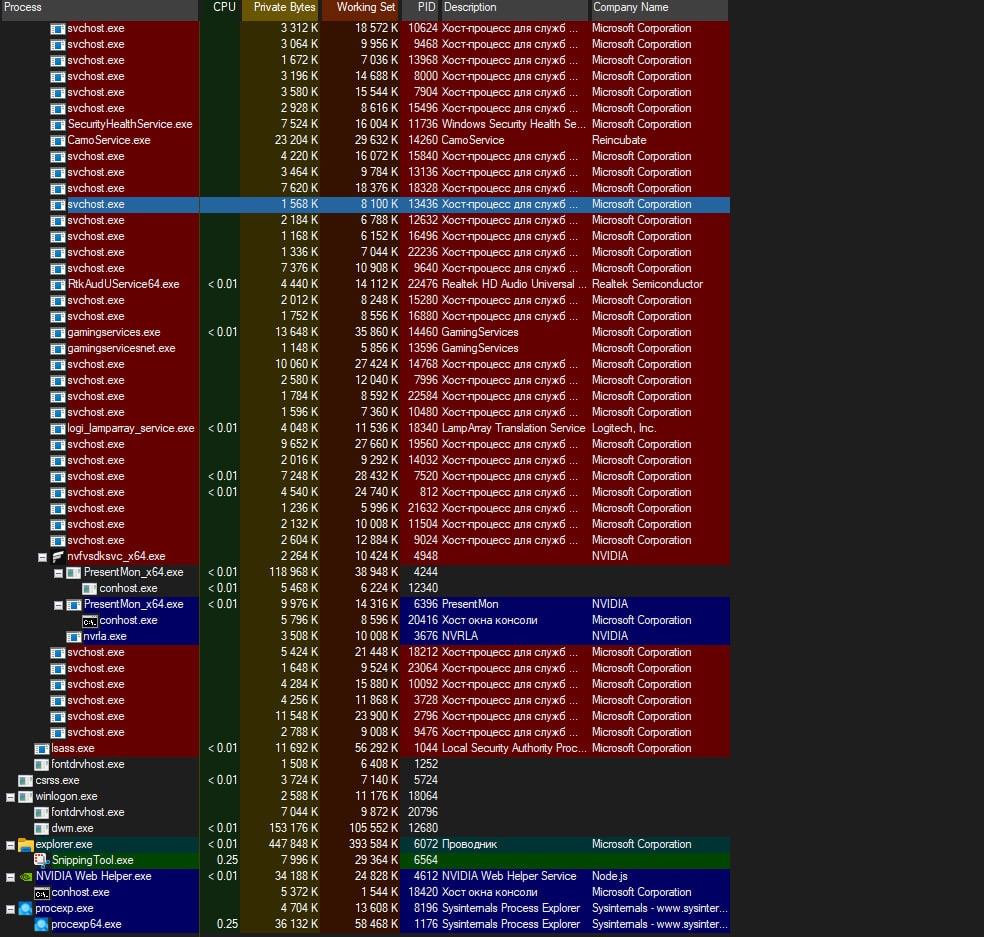Collapse PresentMon_x64.exe with PID 4244
Image resolution: width=984 pixels, height=937 pixels.
coord(58,573)
